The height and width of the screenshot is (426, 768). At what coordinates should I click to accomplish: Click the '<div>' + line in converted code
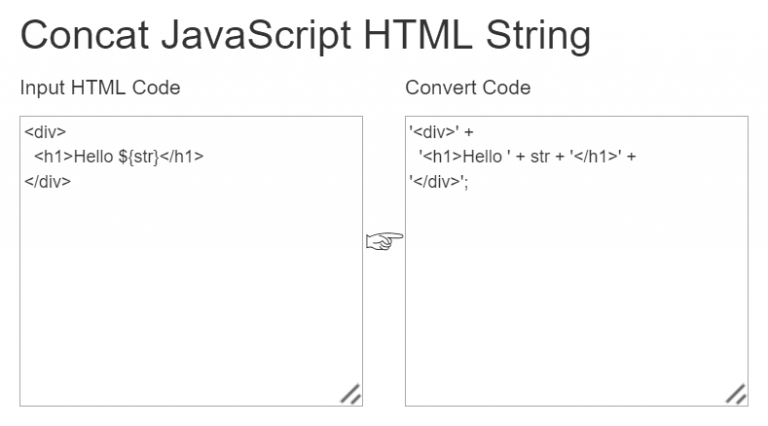[x=441, y=132]
